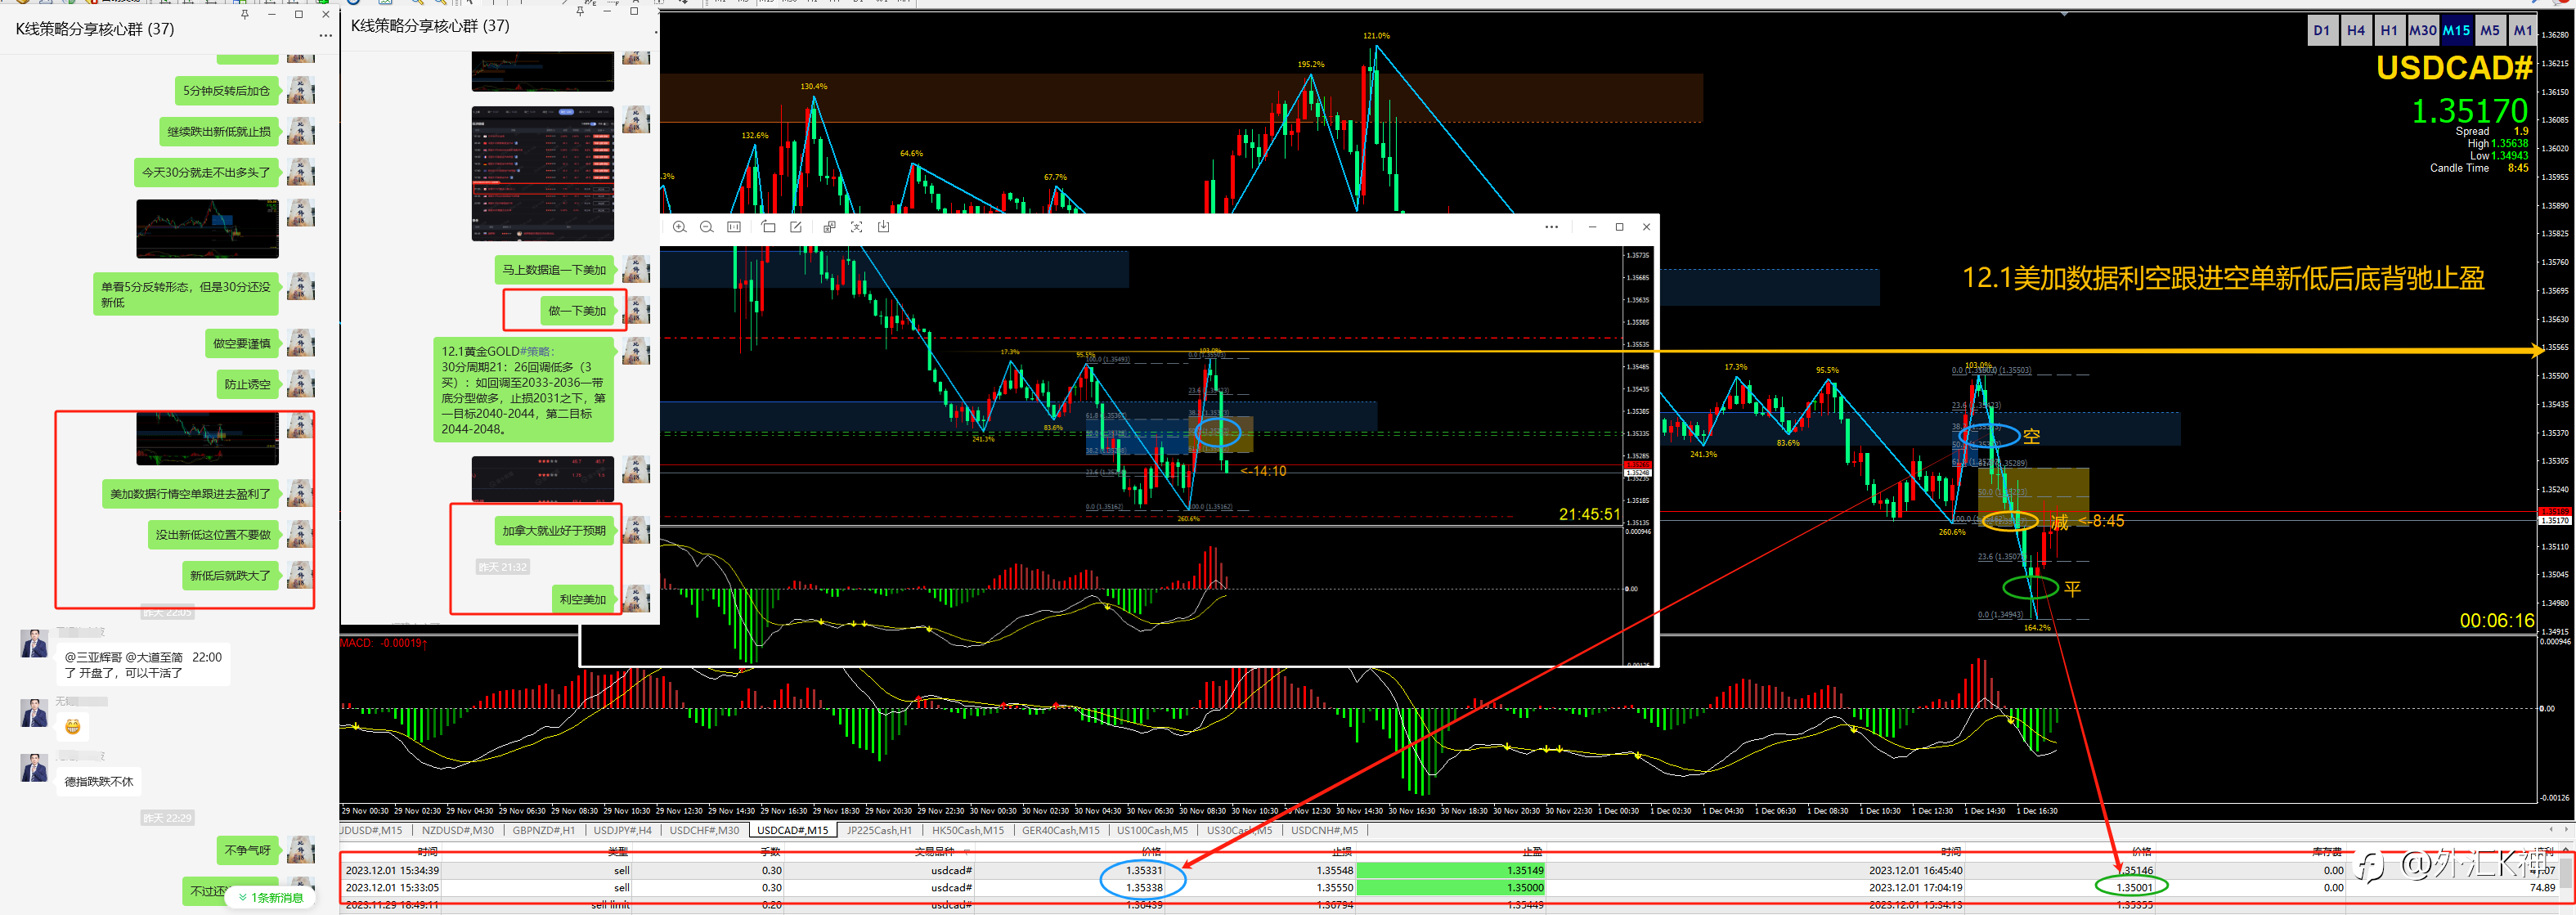The width and height of the screenshot is (2576, 915).
Task: Open the NZDUSD#,M30 chart tab
Action: (x=458, y=830)
